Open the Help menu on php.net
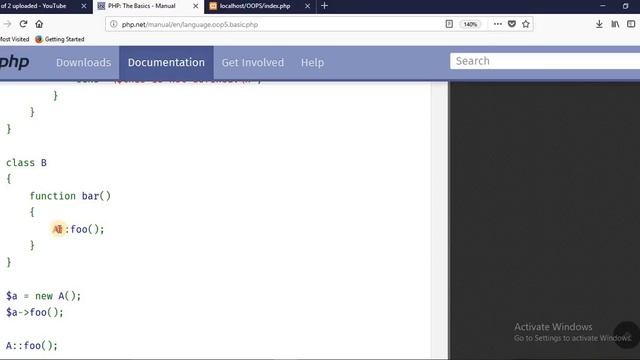 point(312,62)
